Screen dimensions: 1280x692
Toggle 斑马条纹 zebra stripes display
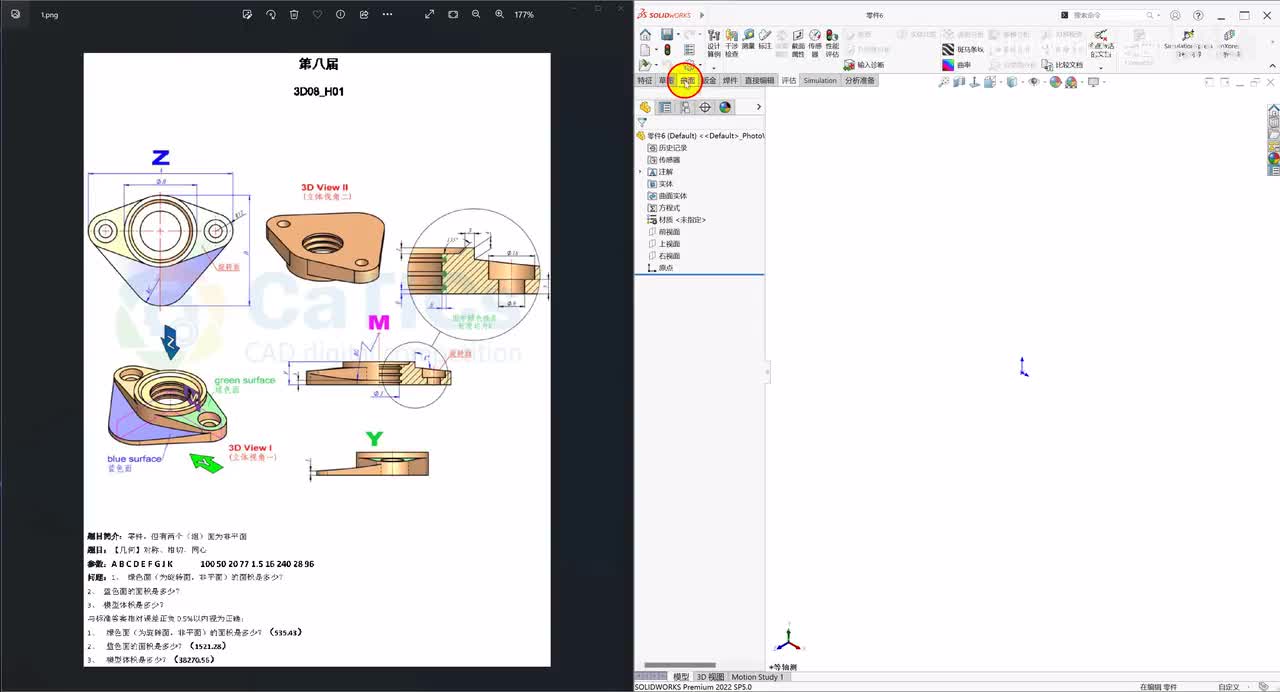[x=963, y=50]
